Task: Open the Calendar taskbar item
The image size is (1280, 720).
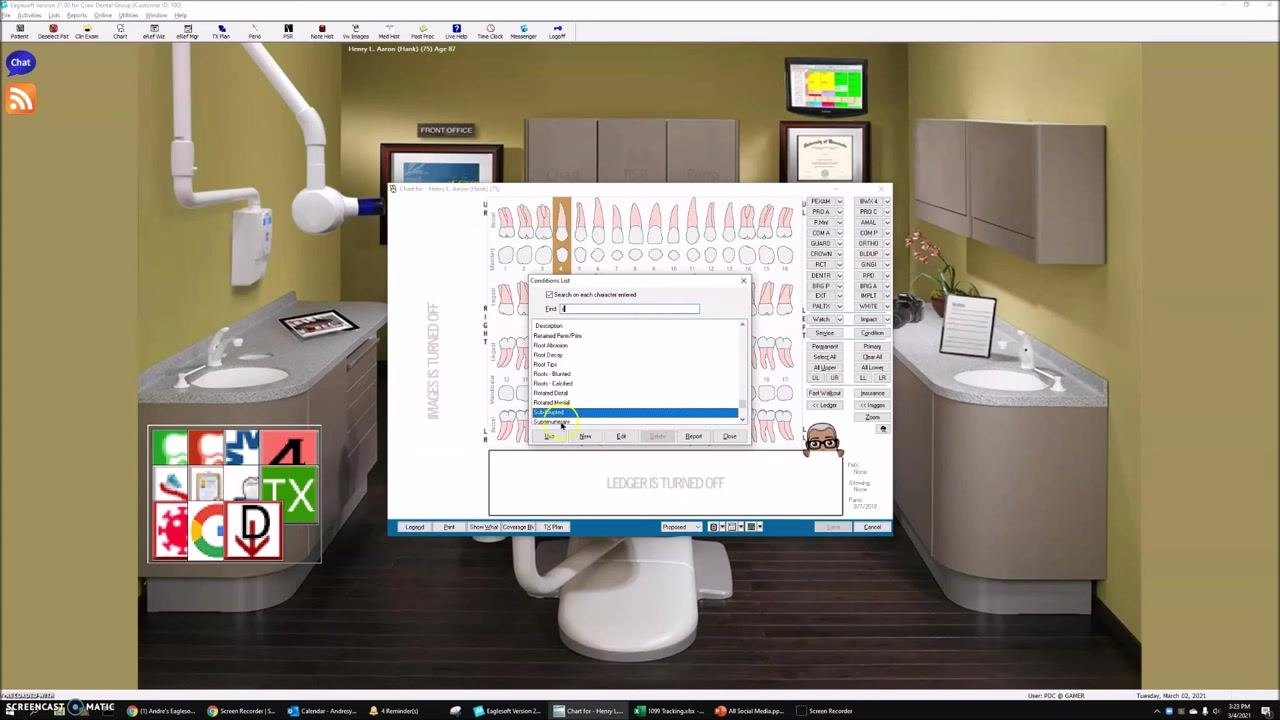Action: (x=322, y=711)
